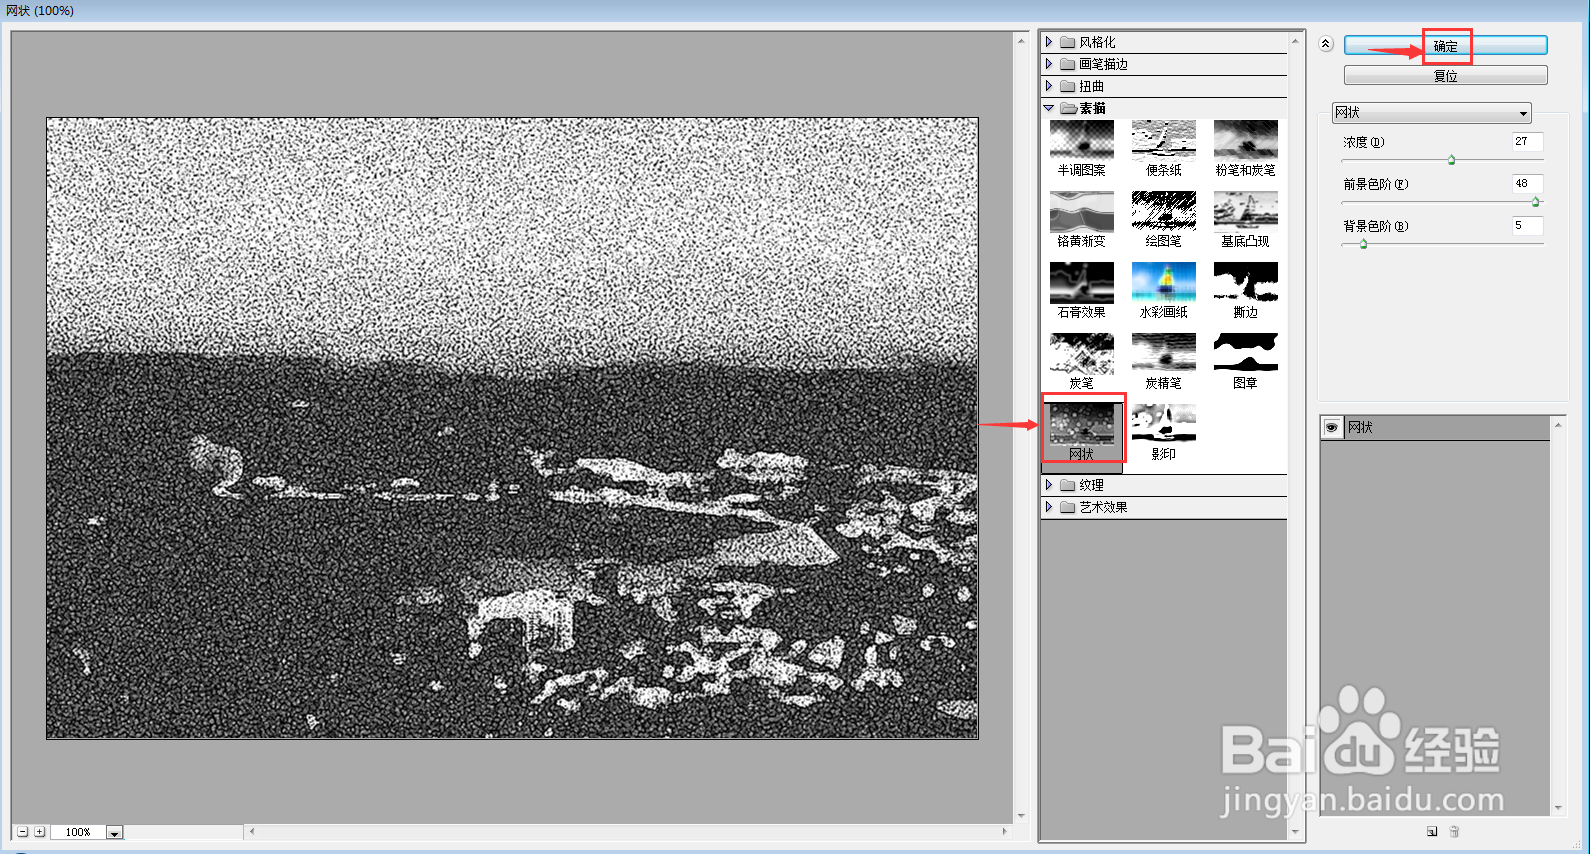Open the 网状 filter type dropdown
Image resolution: width=1590 pixels, height=854 pixels.
1431,113
